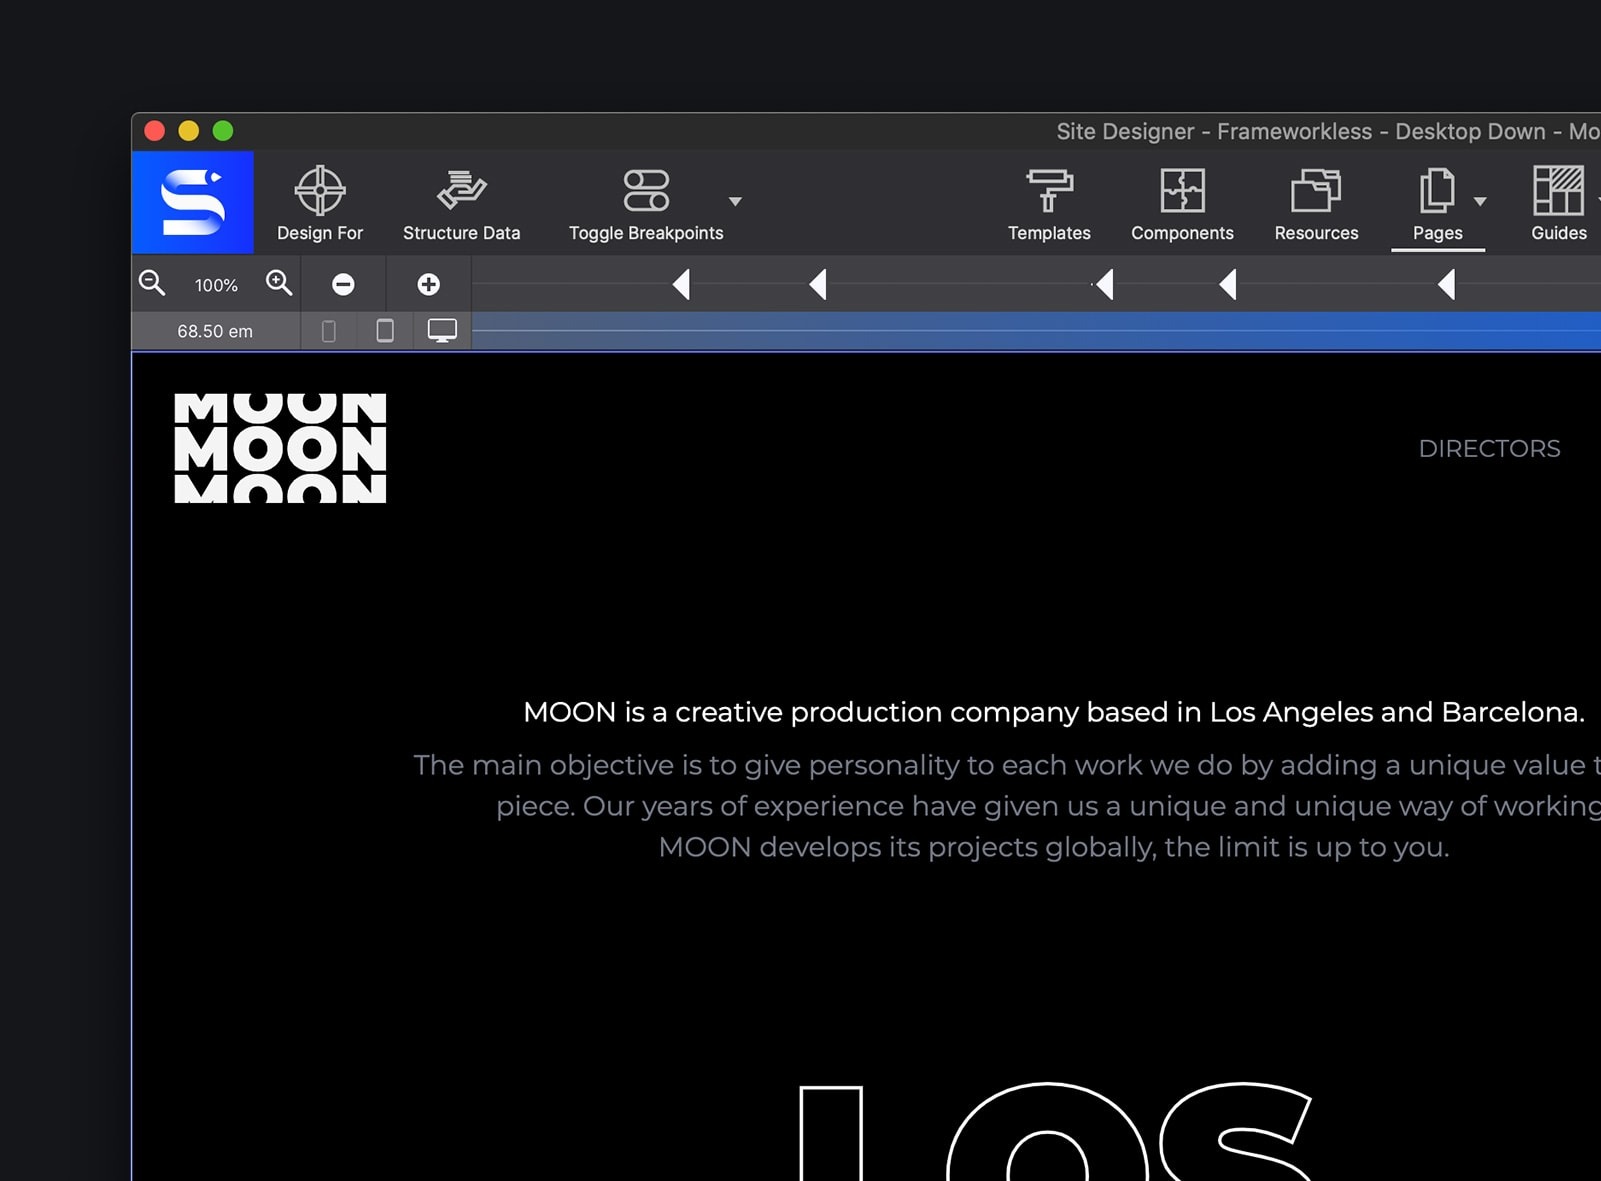Click the first breakpoint marker on the ruler
This screenshot has height=1181, width=1601.
point(682,285)
